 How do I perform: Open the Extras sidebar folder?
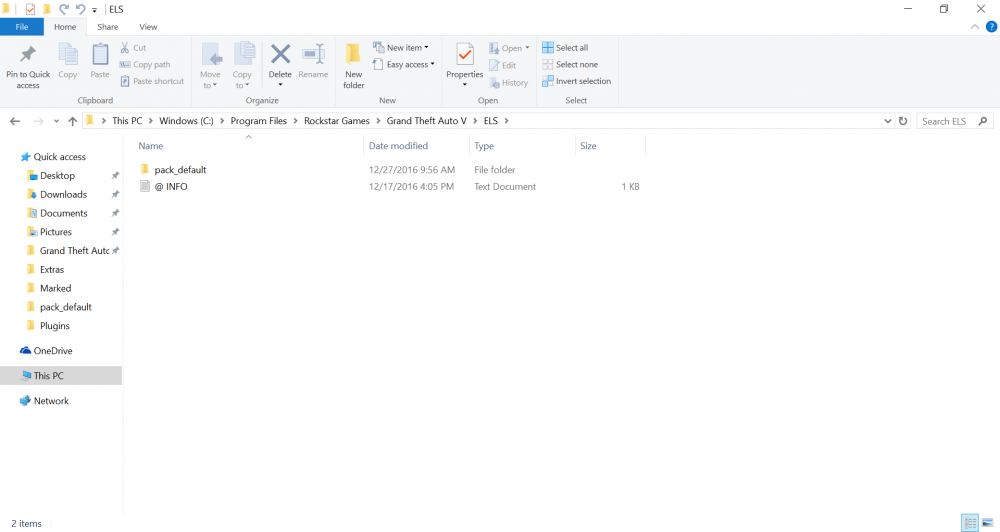[52, 270]
